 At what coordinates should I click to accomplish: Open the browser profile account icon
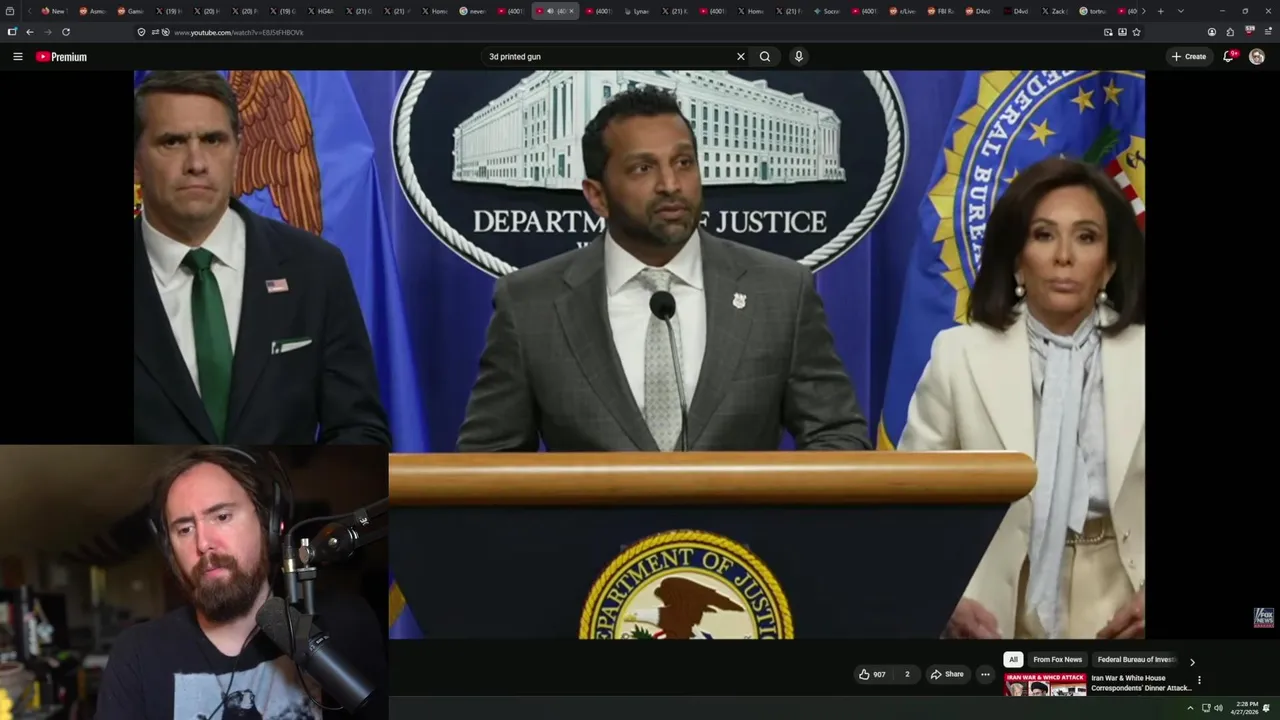(1212, 32)
